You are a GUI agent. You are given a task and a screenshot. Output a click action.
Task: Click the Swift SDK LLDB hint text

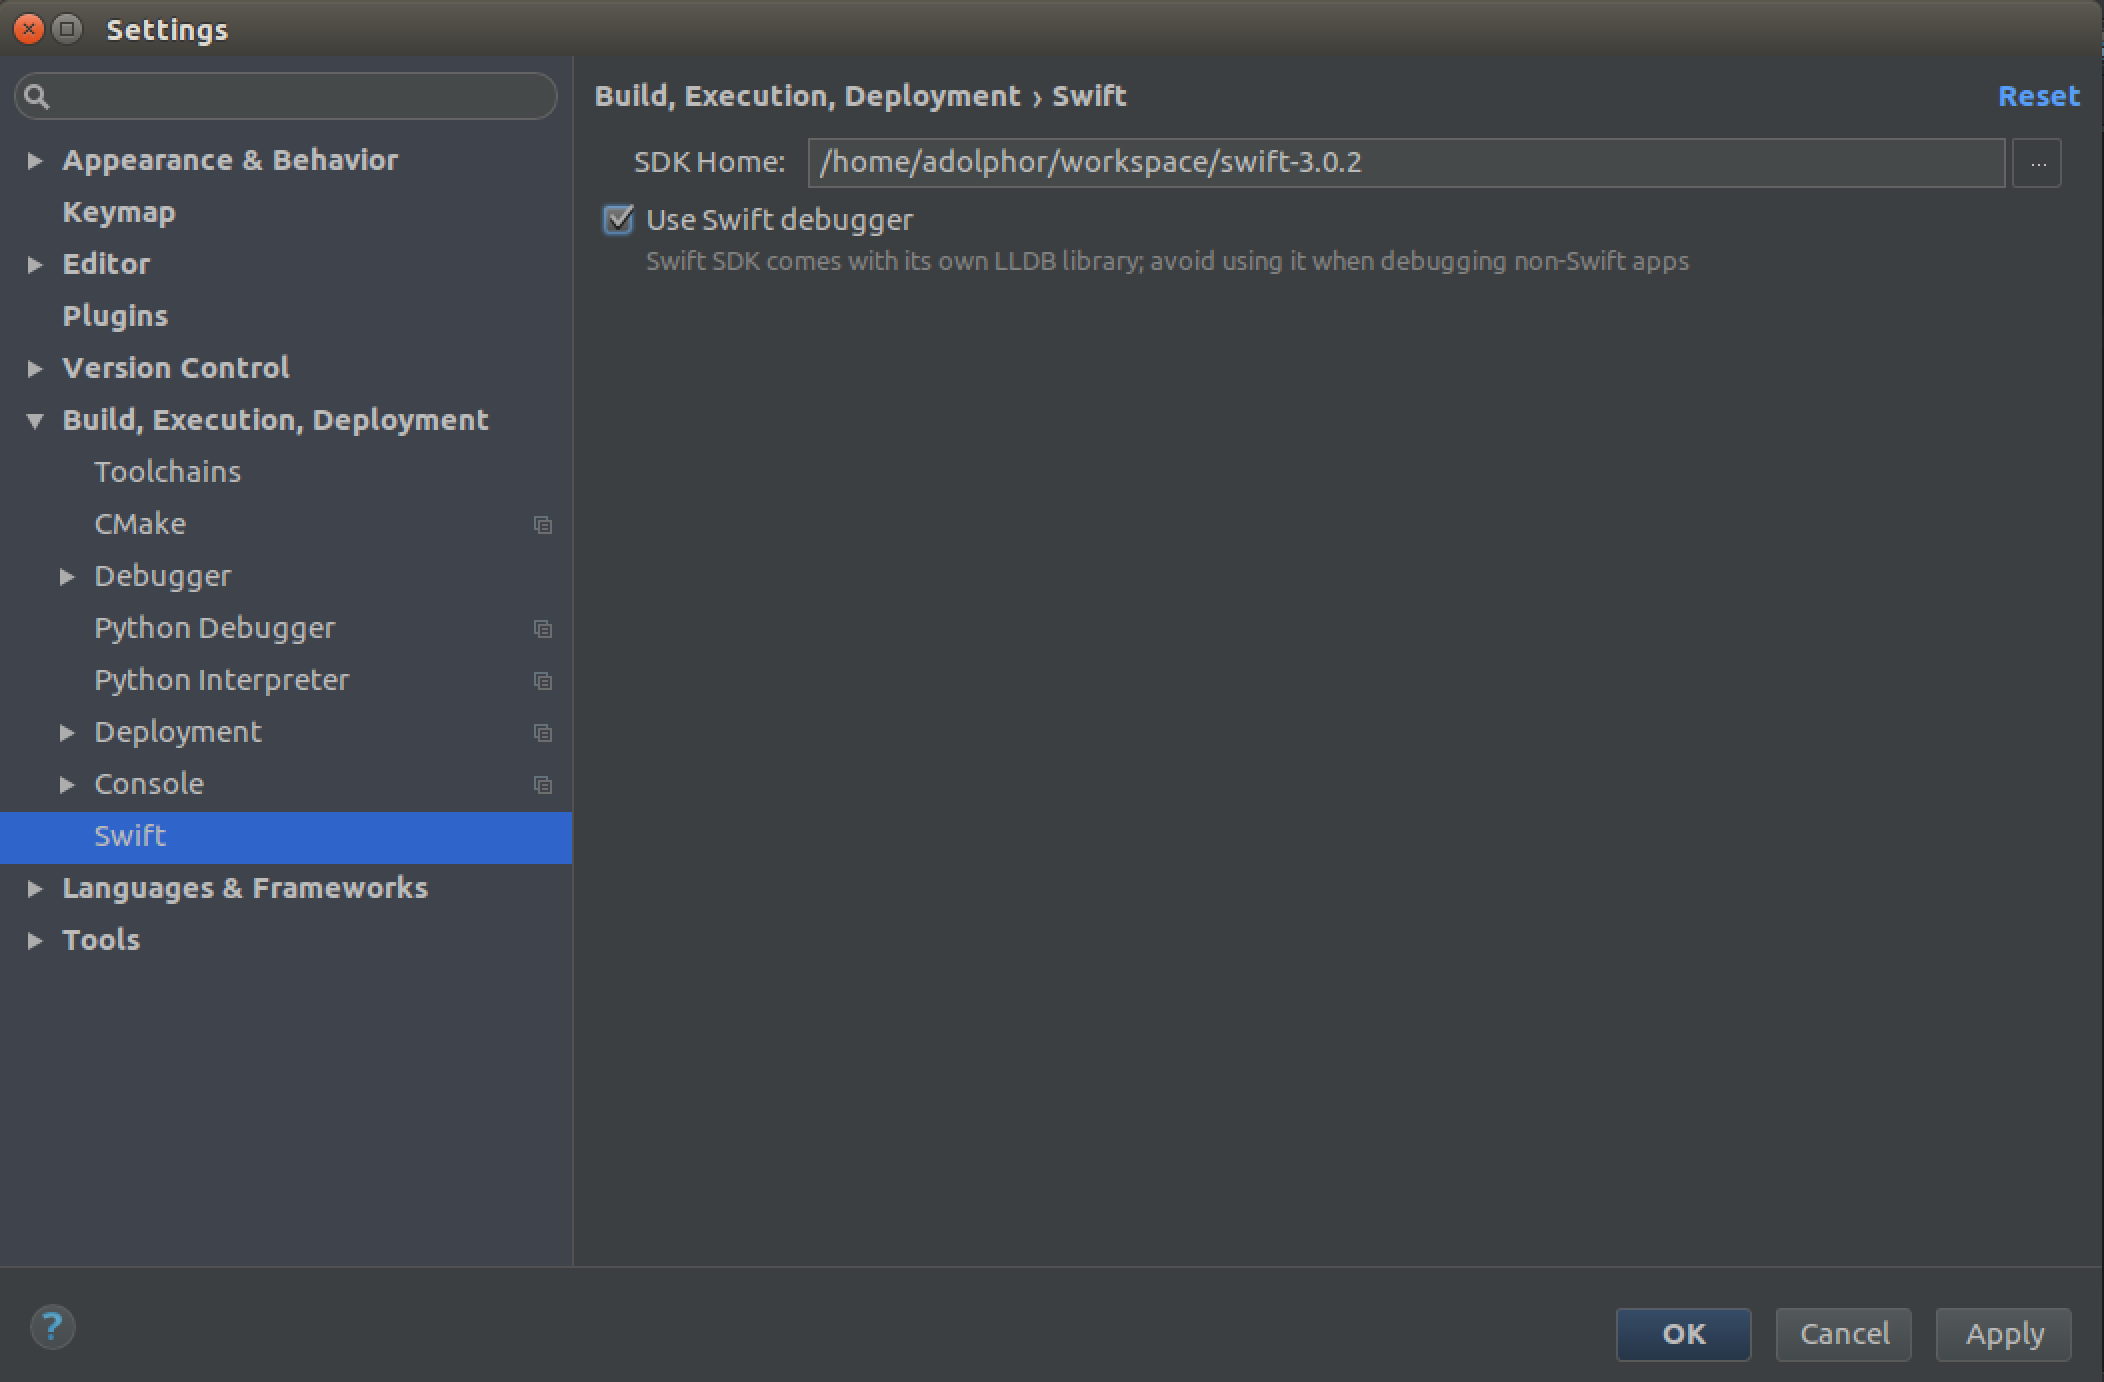(1167, 262)
